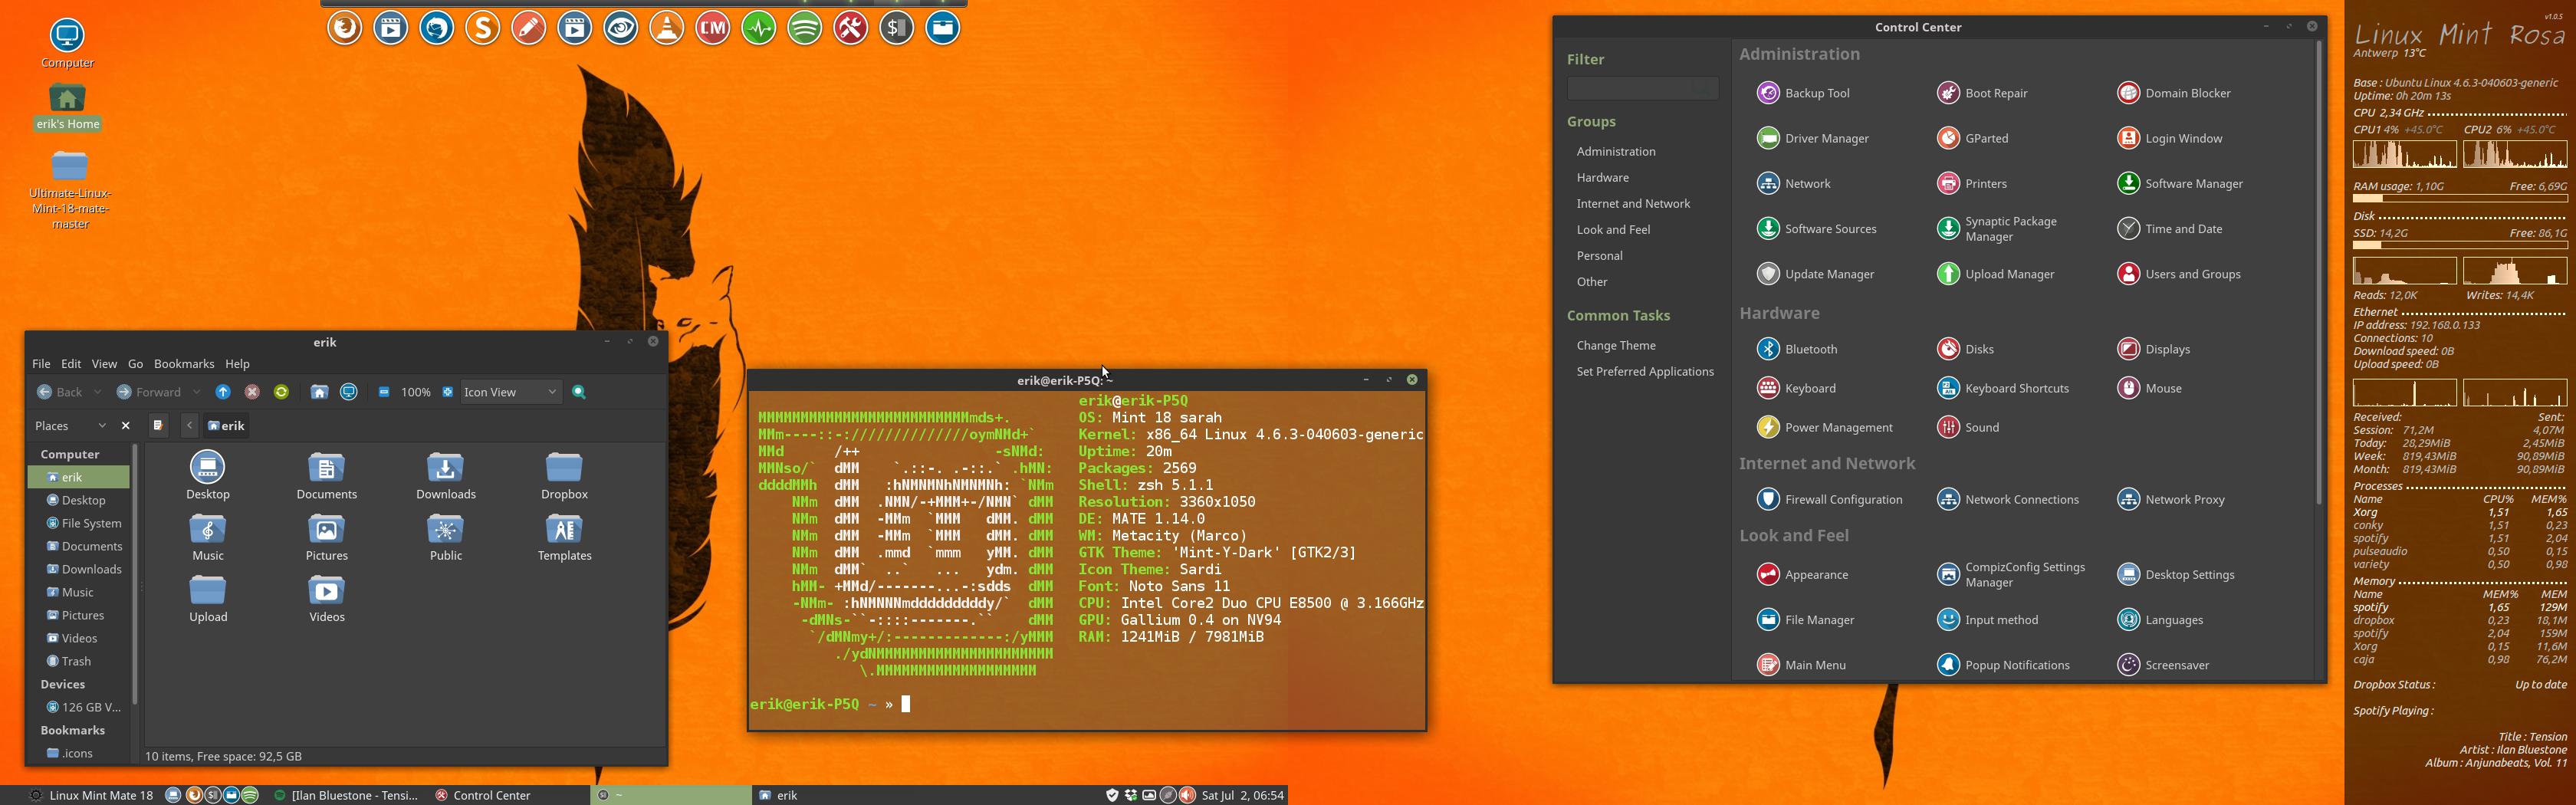Screen dimensions: 2576x805
Task: Open Edit menu in file manager
Action: (71, 364)
